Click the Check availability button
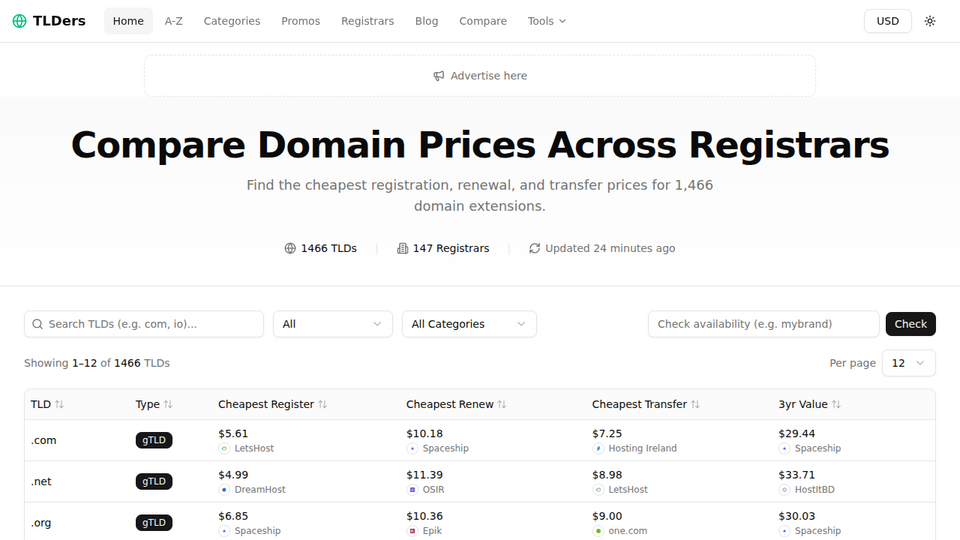960x540 pixels. coord(910,324)
